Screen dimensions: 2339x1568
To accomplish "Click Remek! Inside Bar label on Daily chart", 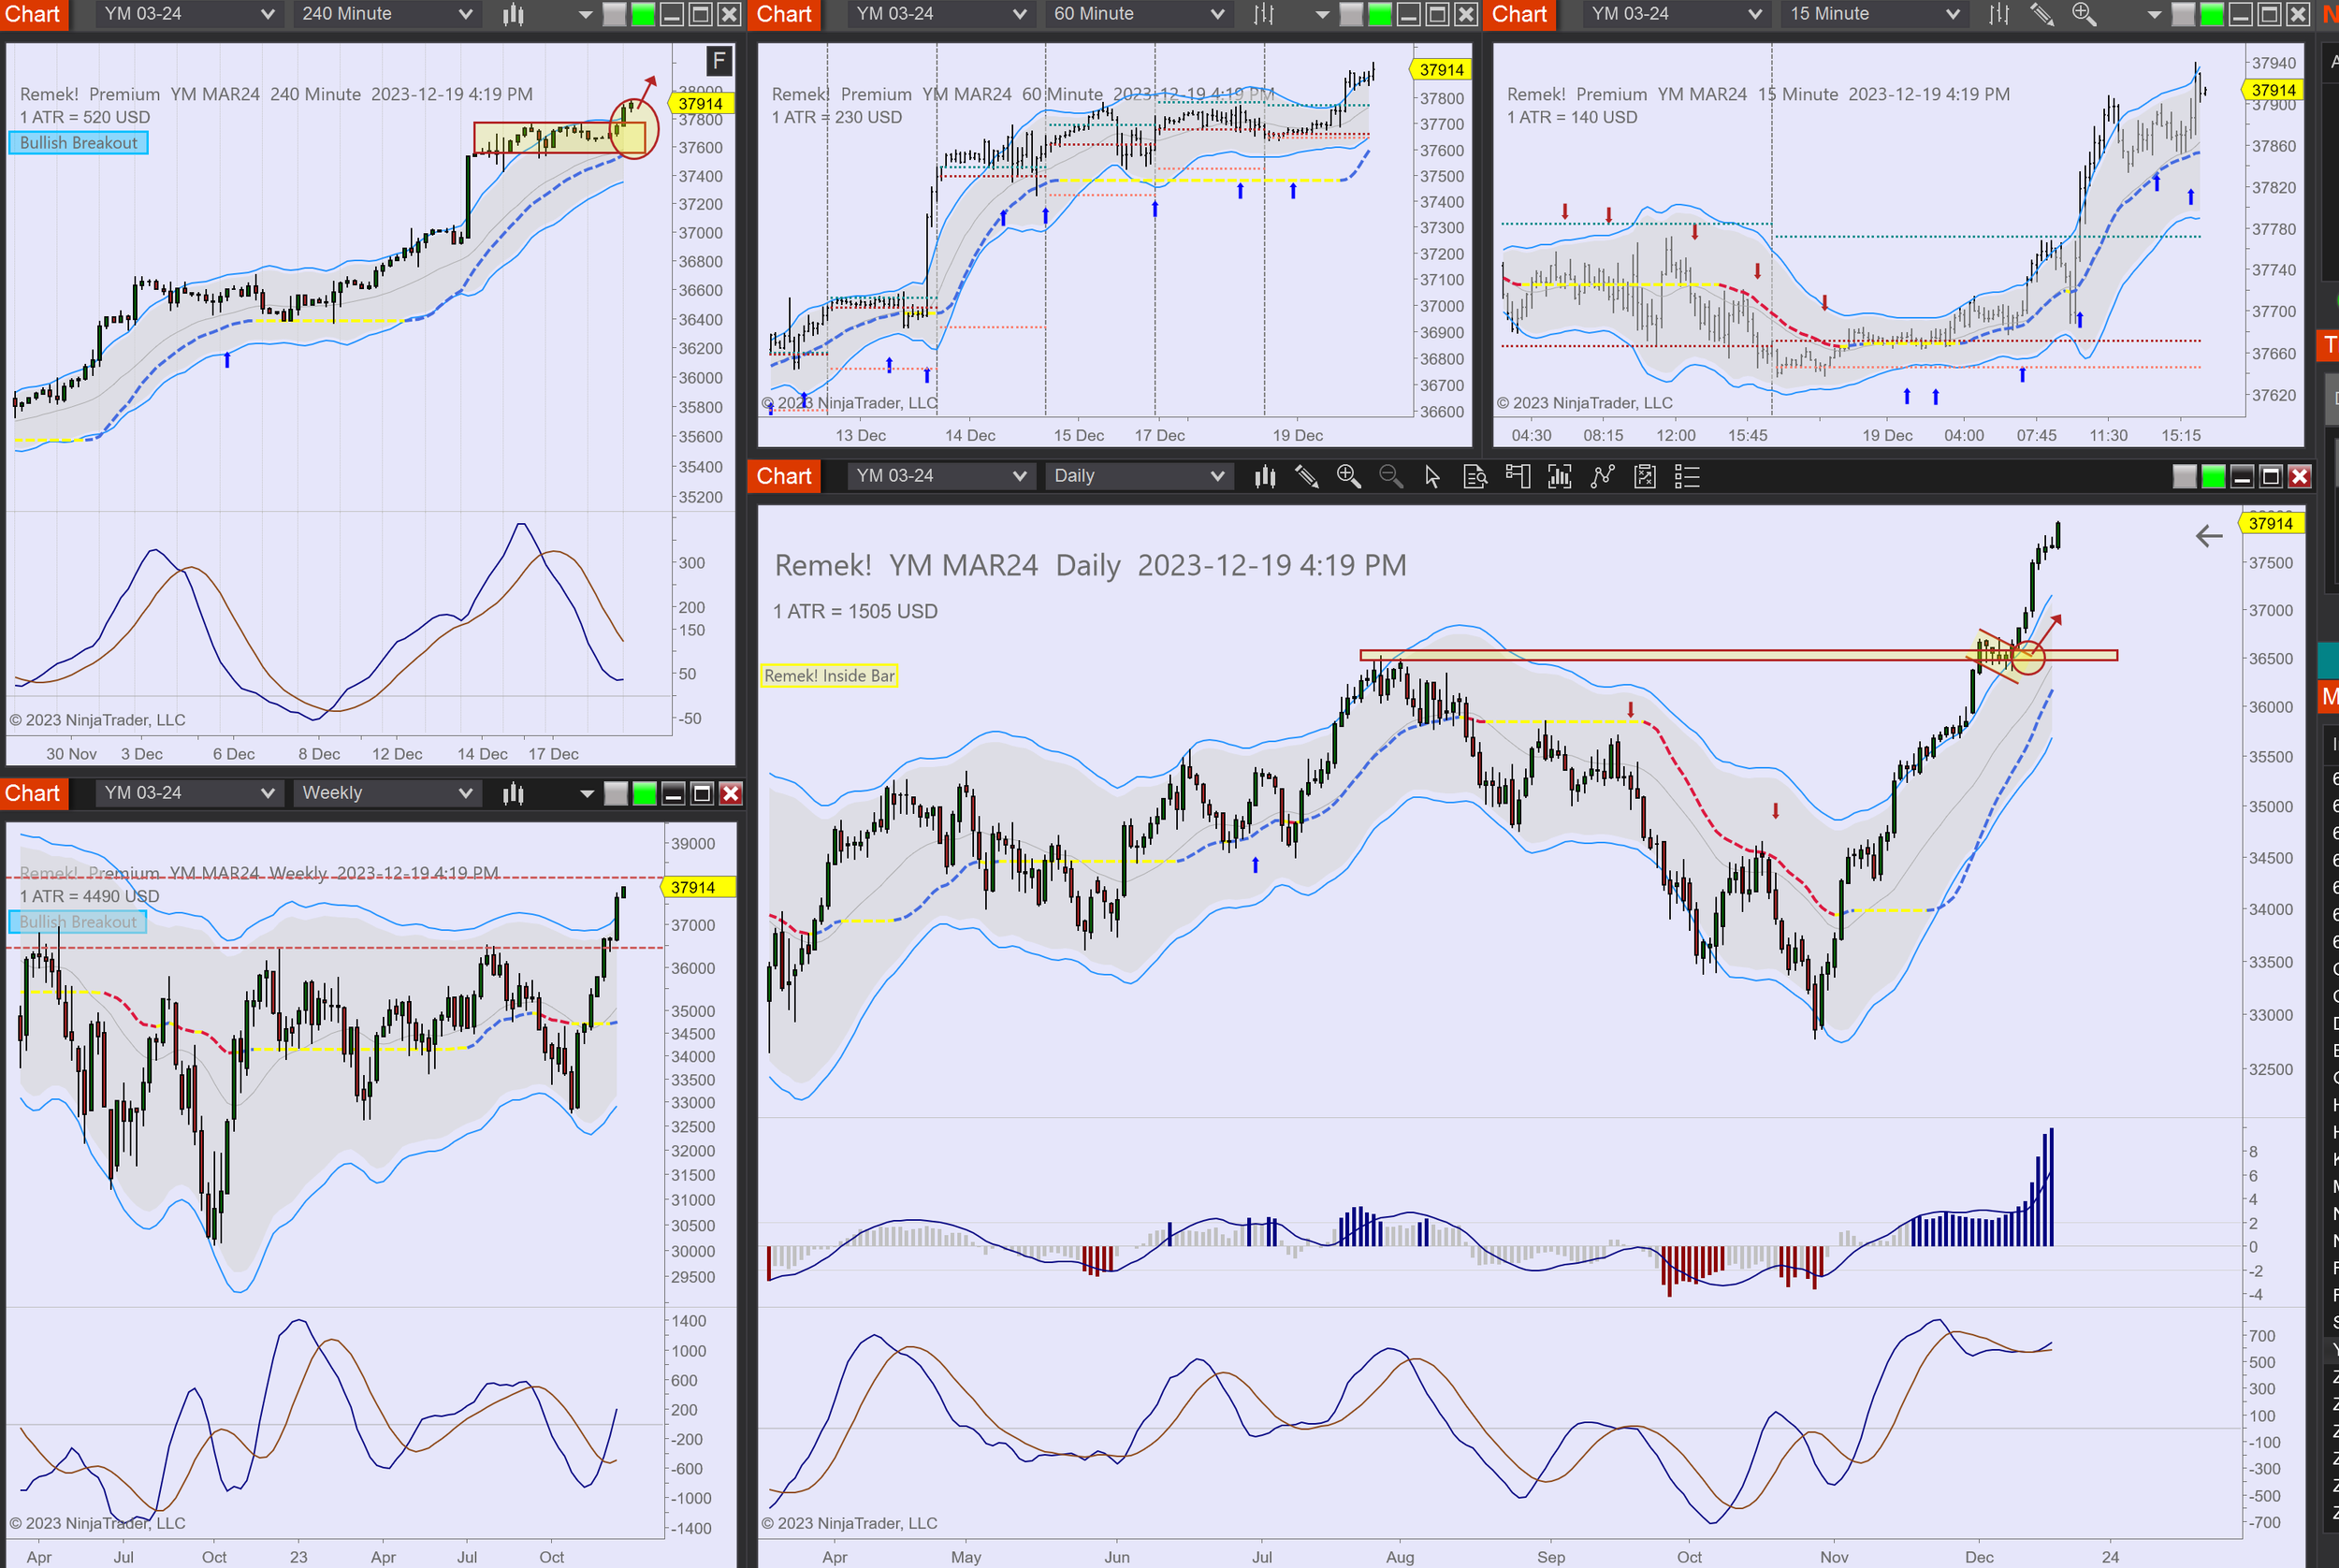I will point(829,676).
